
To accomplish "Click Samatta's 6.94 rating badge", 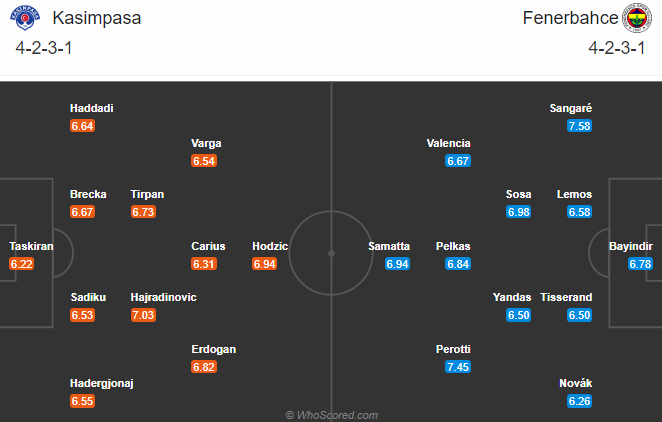I will coord(398,263).
